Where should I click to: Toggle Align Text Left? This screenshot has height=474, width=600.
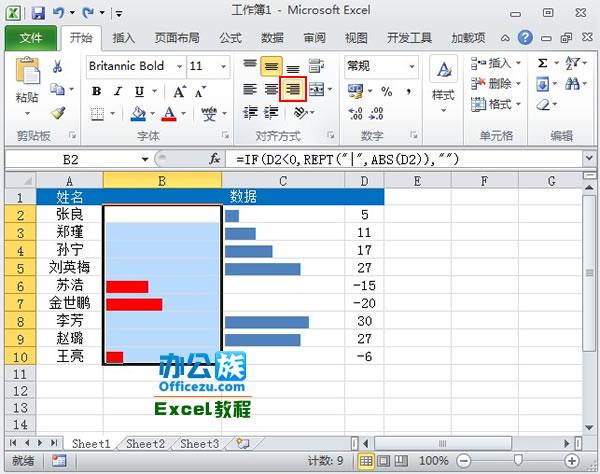250,90
